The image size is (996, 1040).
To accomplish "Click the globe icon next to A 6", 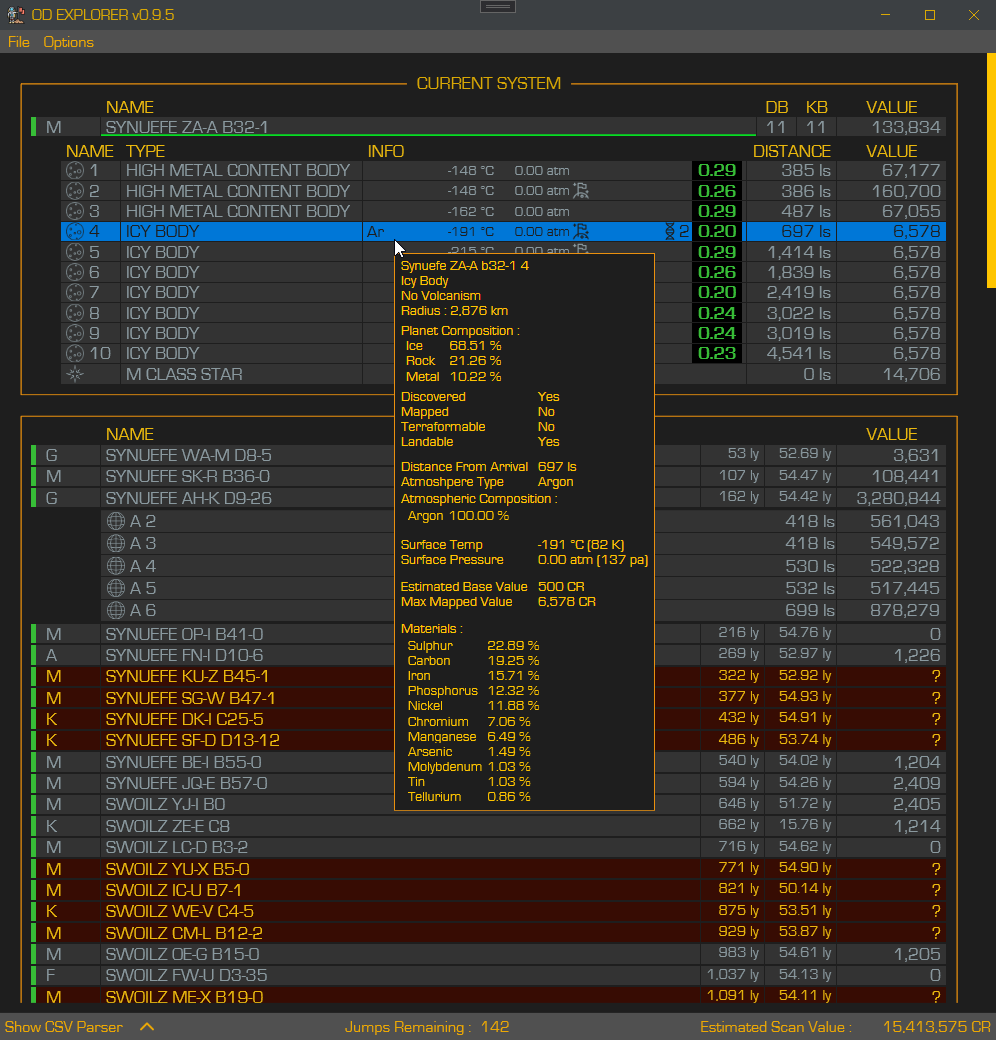I will coord(116,610).
